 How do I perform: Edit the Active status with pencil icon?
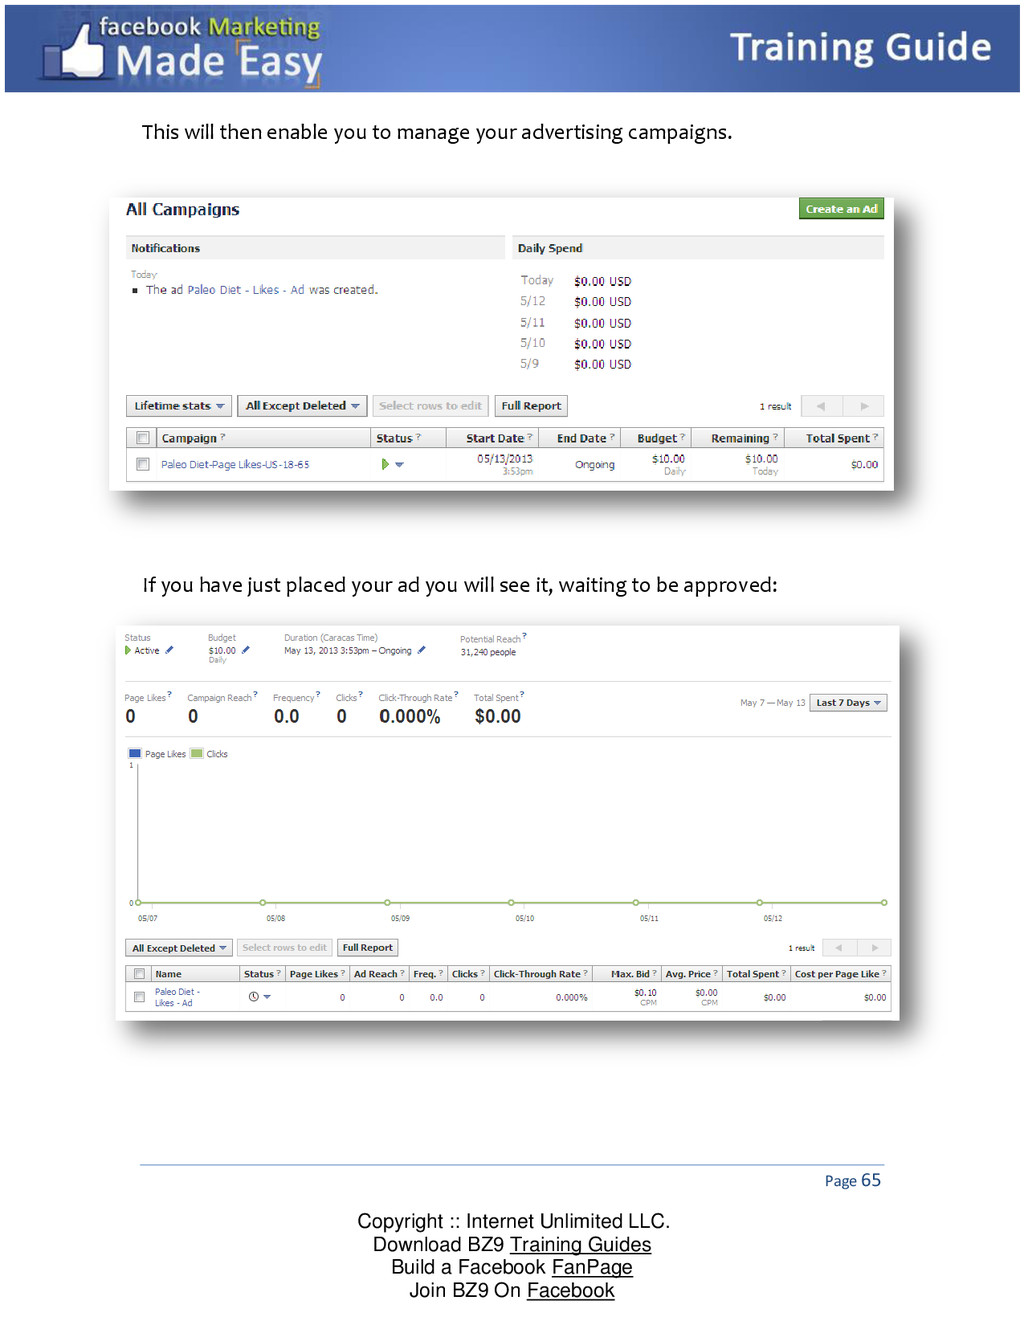[169, 650]
